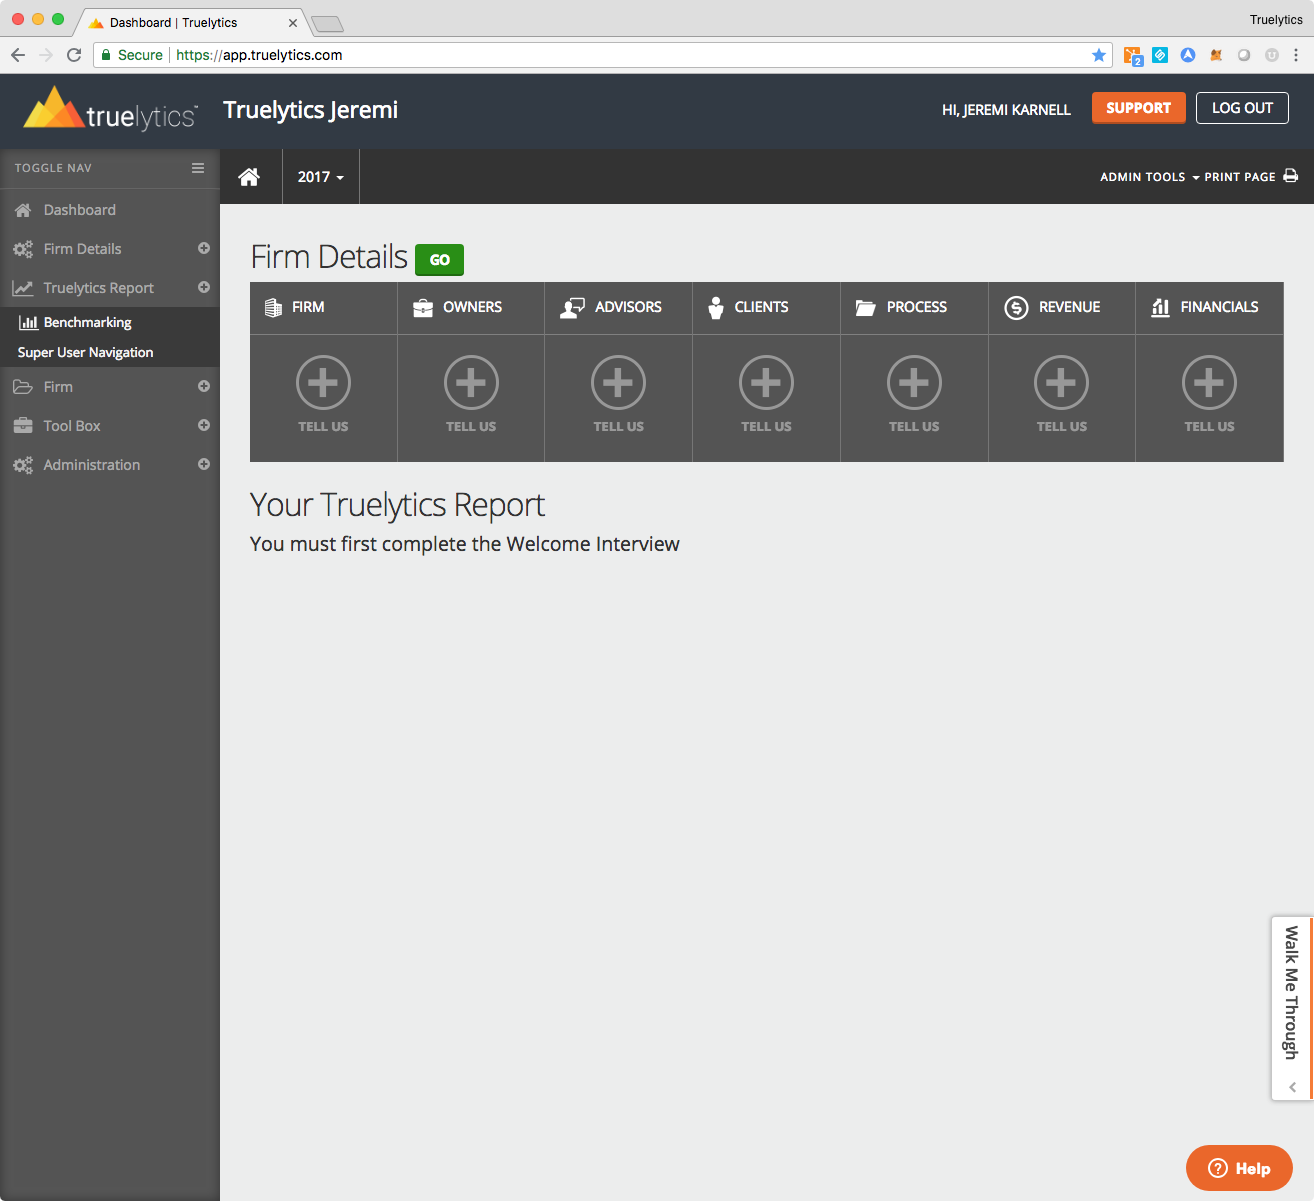Select the FINANCIALS tab header
The image size is (1314, 1201).
tap(1210, 308)
